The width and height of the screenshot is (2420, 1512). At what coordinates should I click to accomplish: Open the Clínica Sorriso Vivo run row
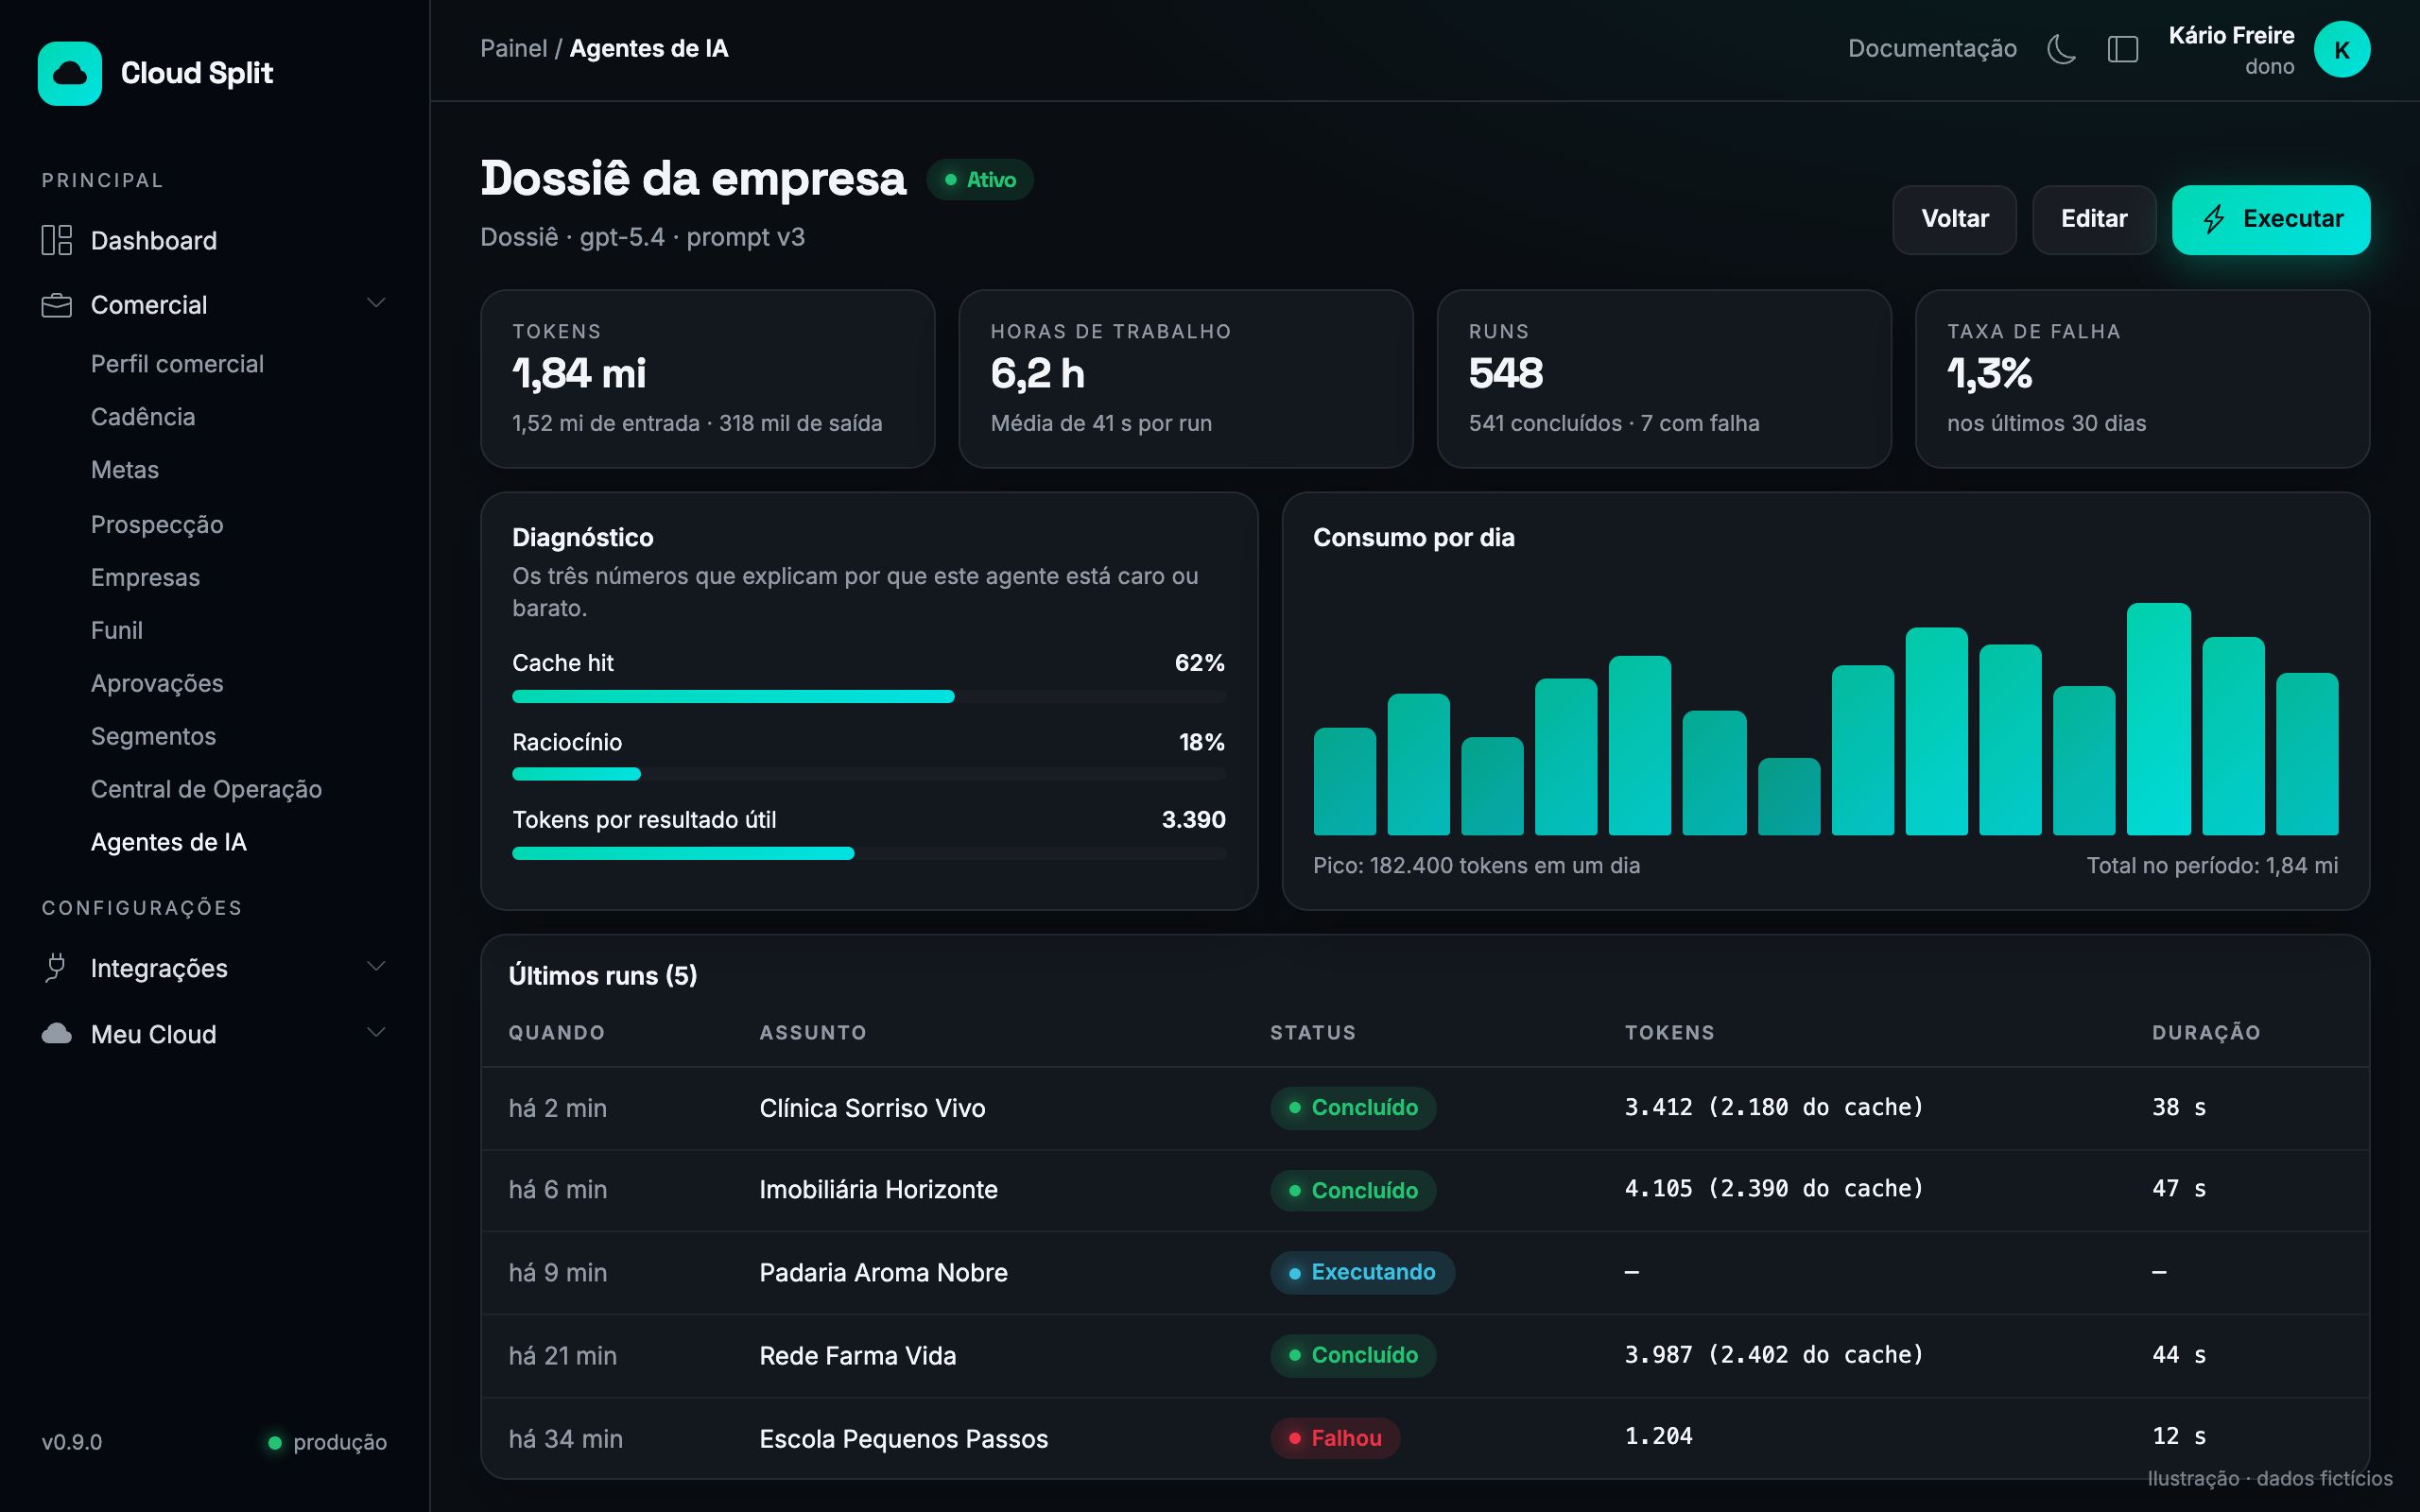pos(1424,1108)
